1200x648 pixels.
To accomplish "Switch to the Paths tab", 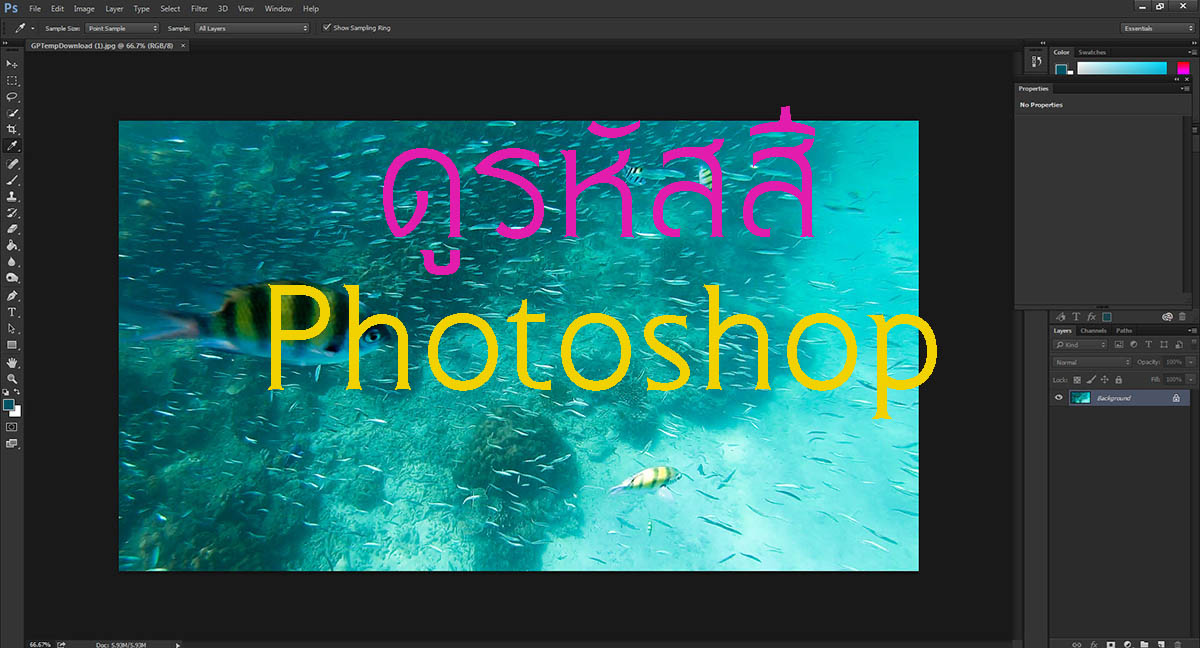I will tap(1124, 331).
